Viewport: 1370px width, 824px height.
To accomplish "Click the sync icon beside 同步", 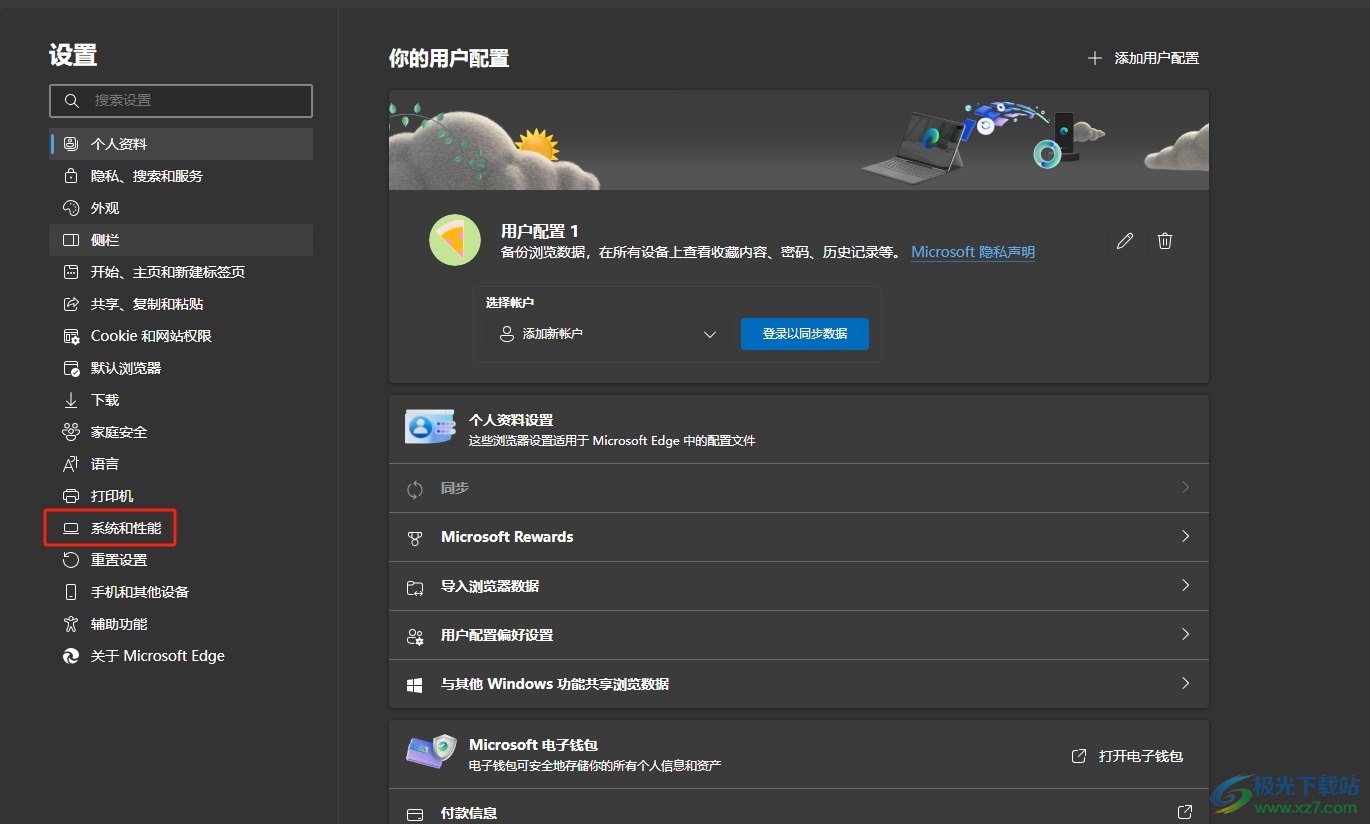I will (x=415, y=489).
